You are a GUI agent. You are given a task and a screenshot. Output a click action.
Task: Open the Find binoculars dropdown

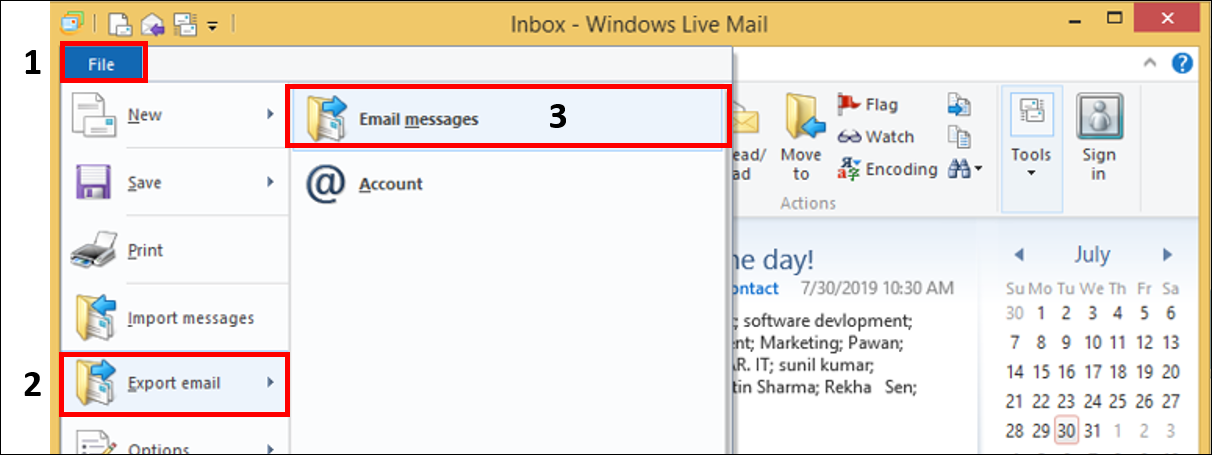965,169
